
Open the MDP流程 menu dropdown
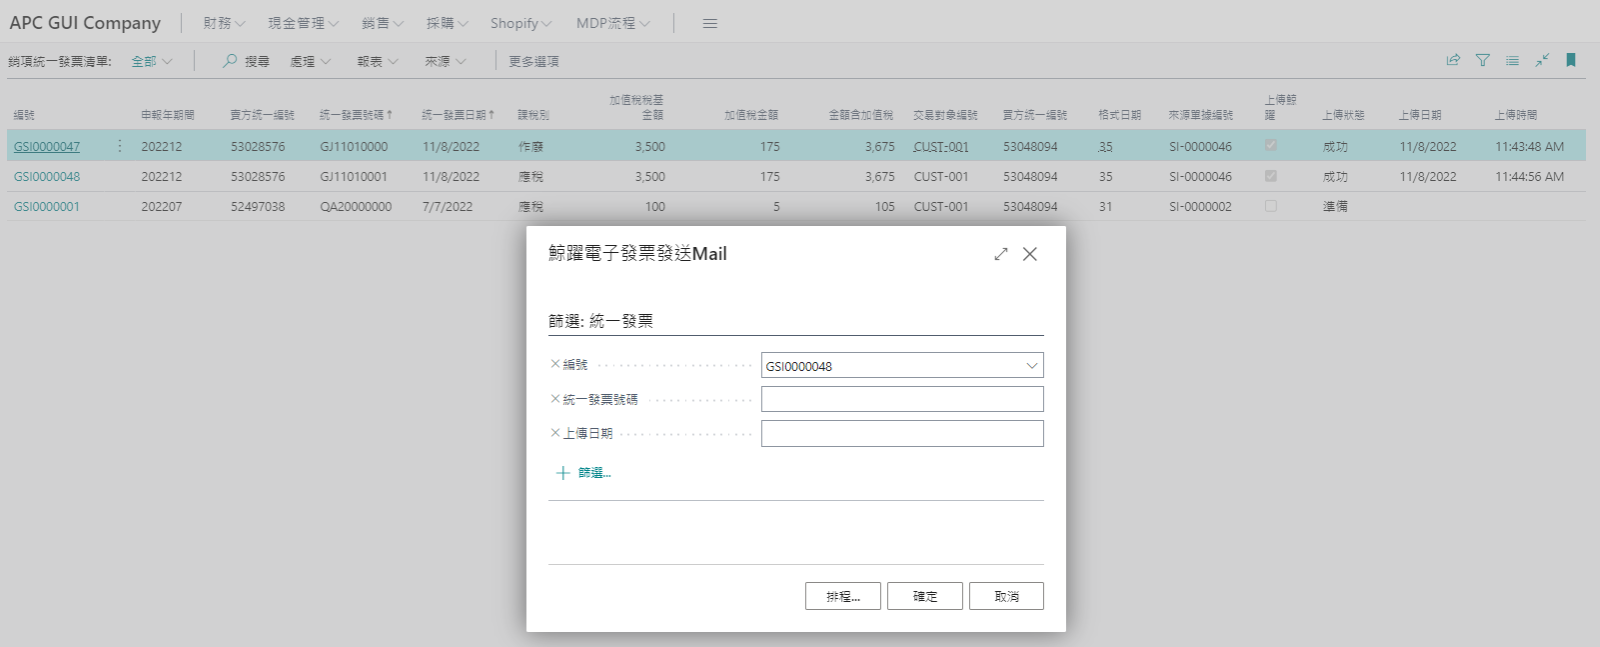tap(613, 23)
